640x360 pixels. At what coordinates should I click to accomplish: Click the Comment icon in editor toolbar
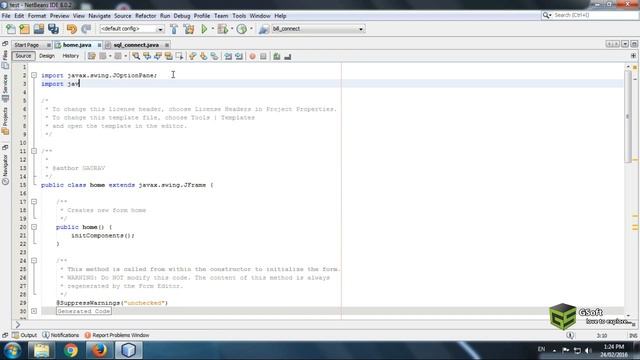[277, 56]
